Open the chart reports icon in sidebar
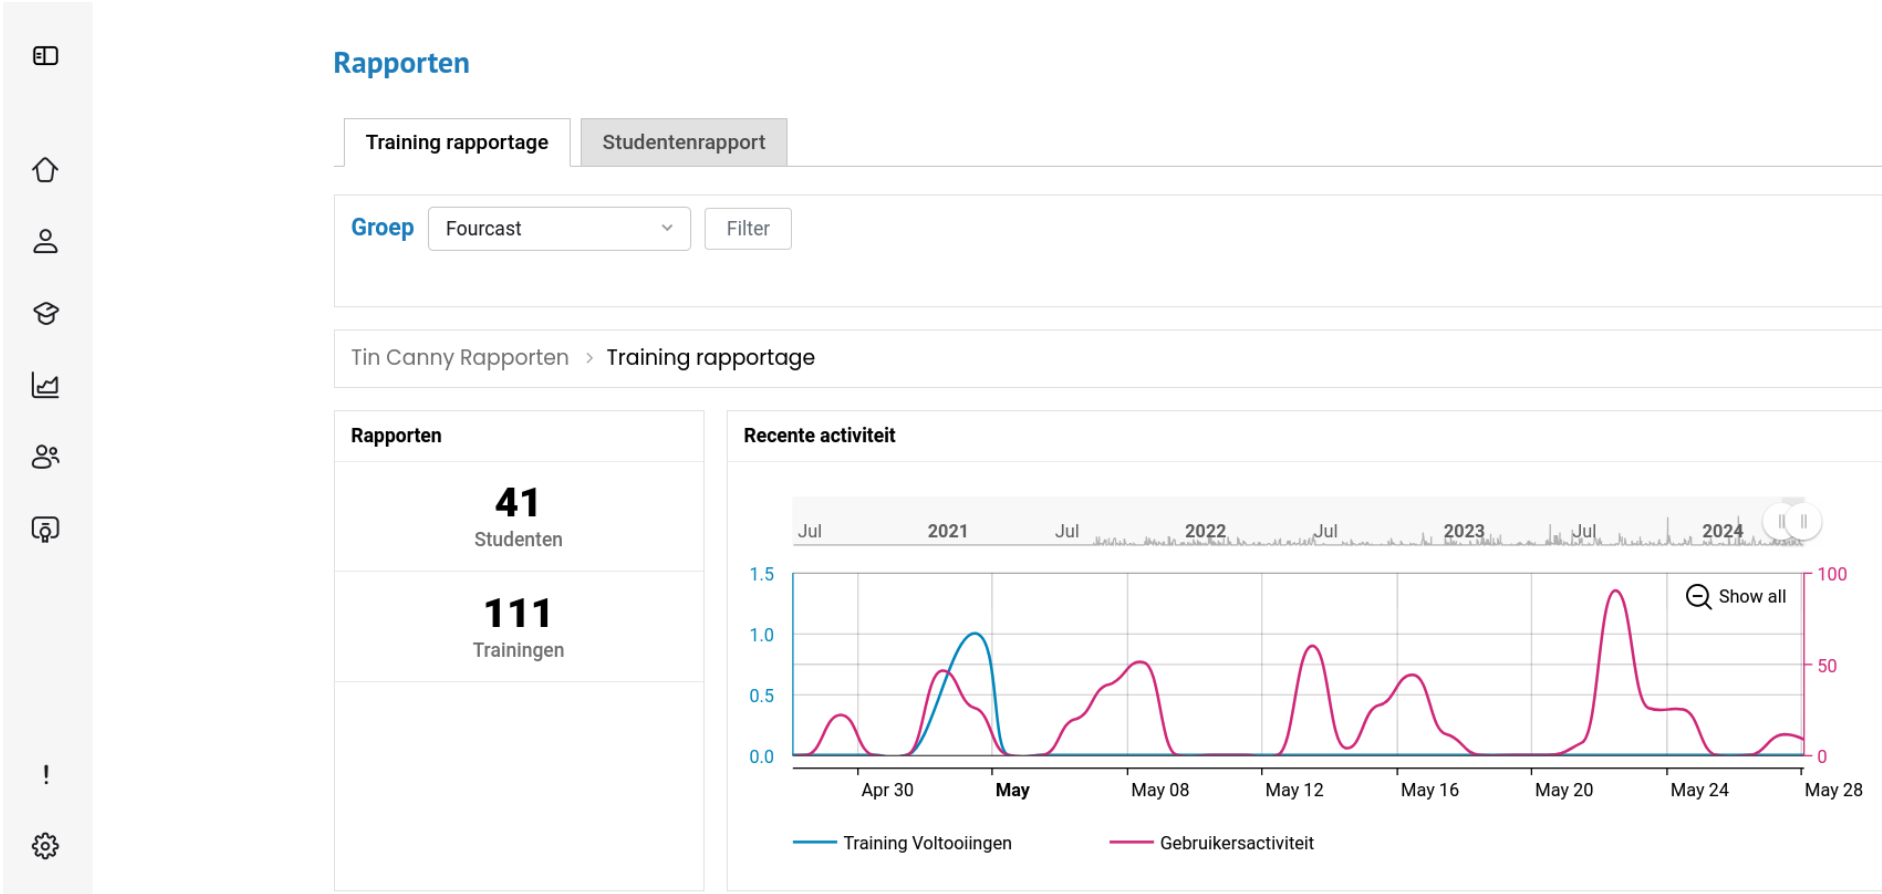This screenshot has height=894, width=1882. [45, 385]
